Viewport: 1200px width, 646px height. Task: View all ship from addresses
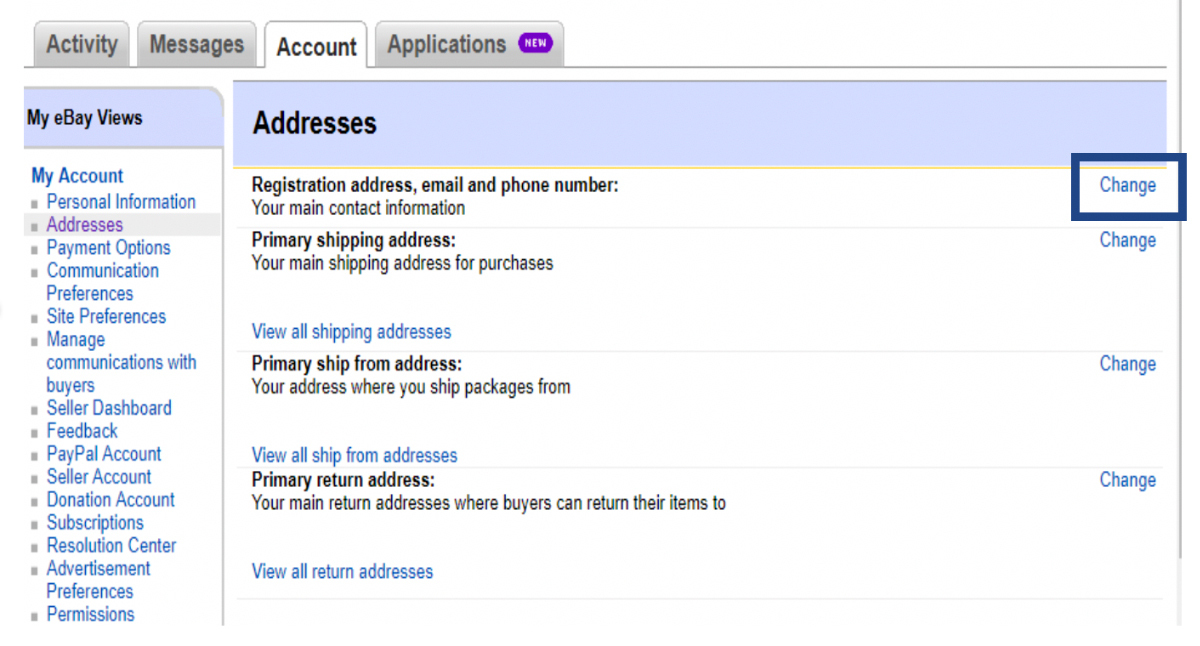tap(354, 456)
